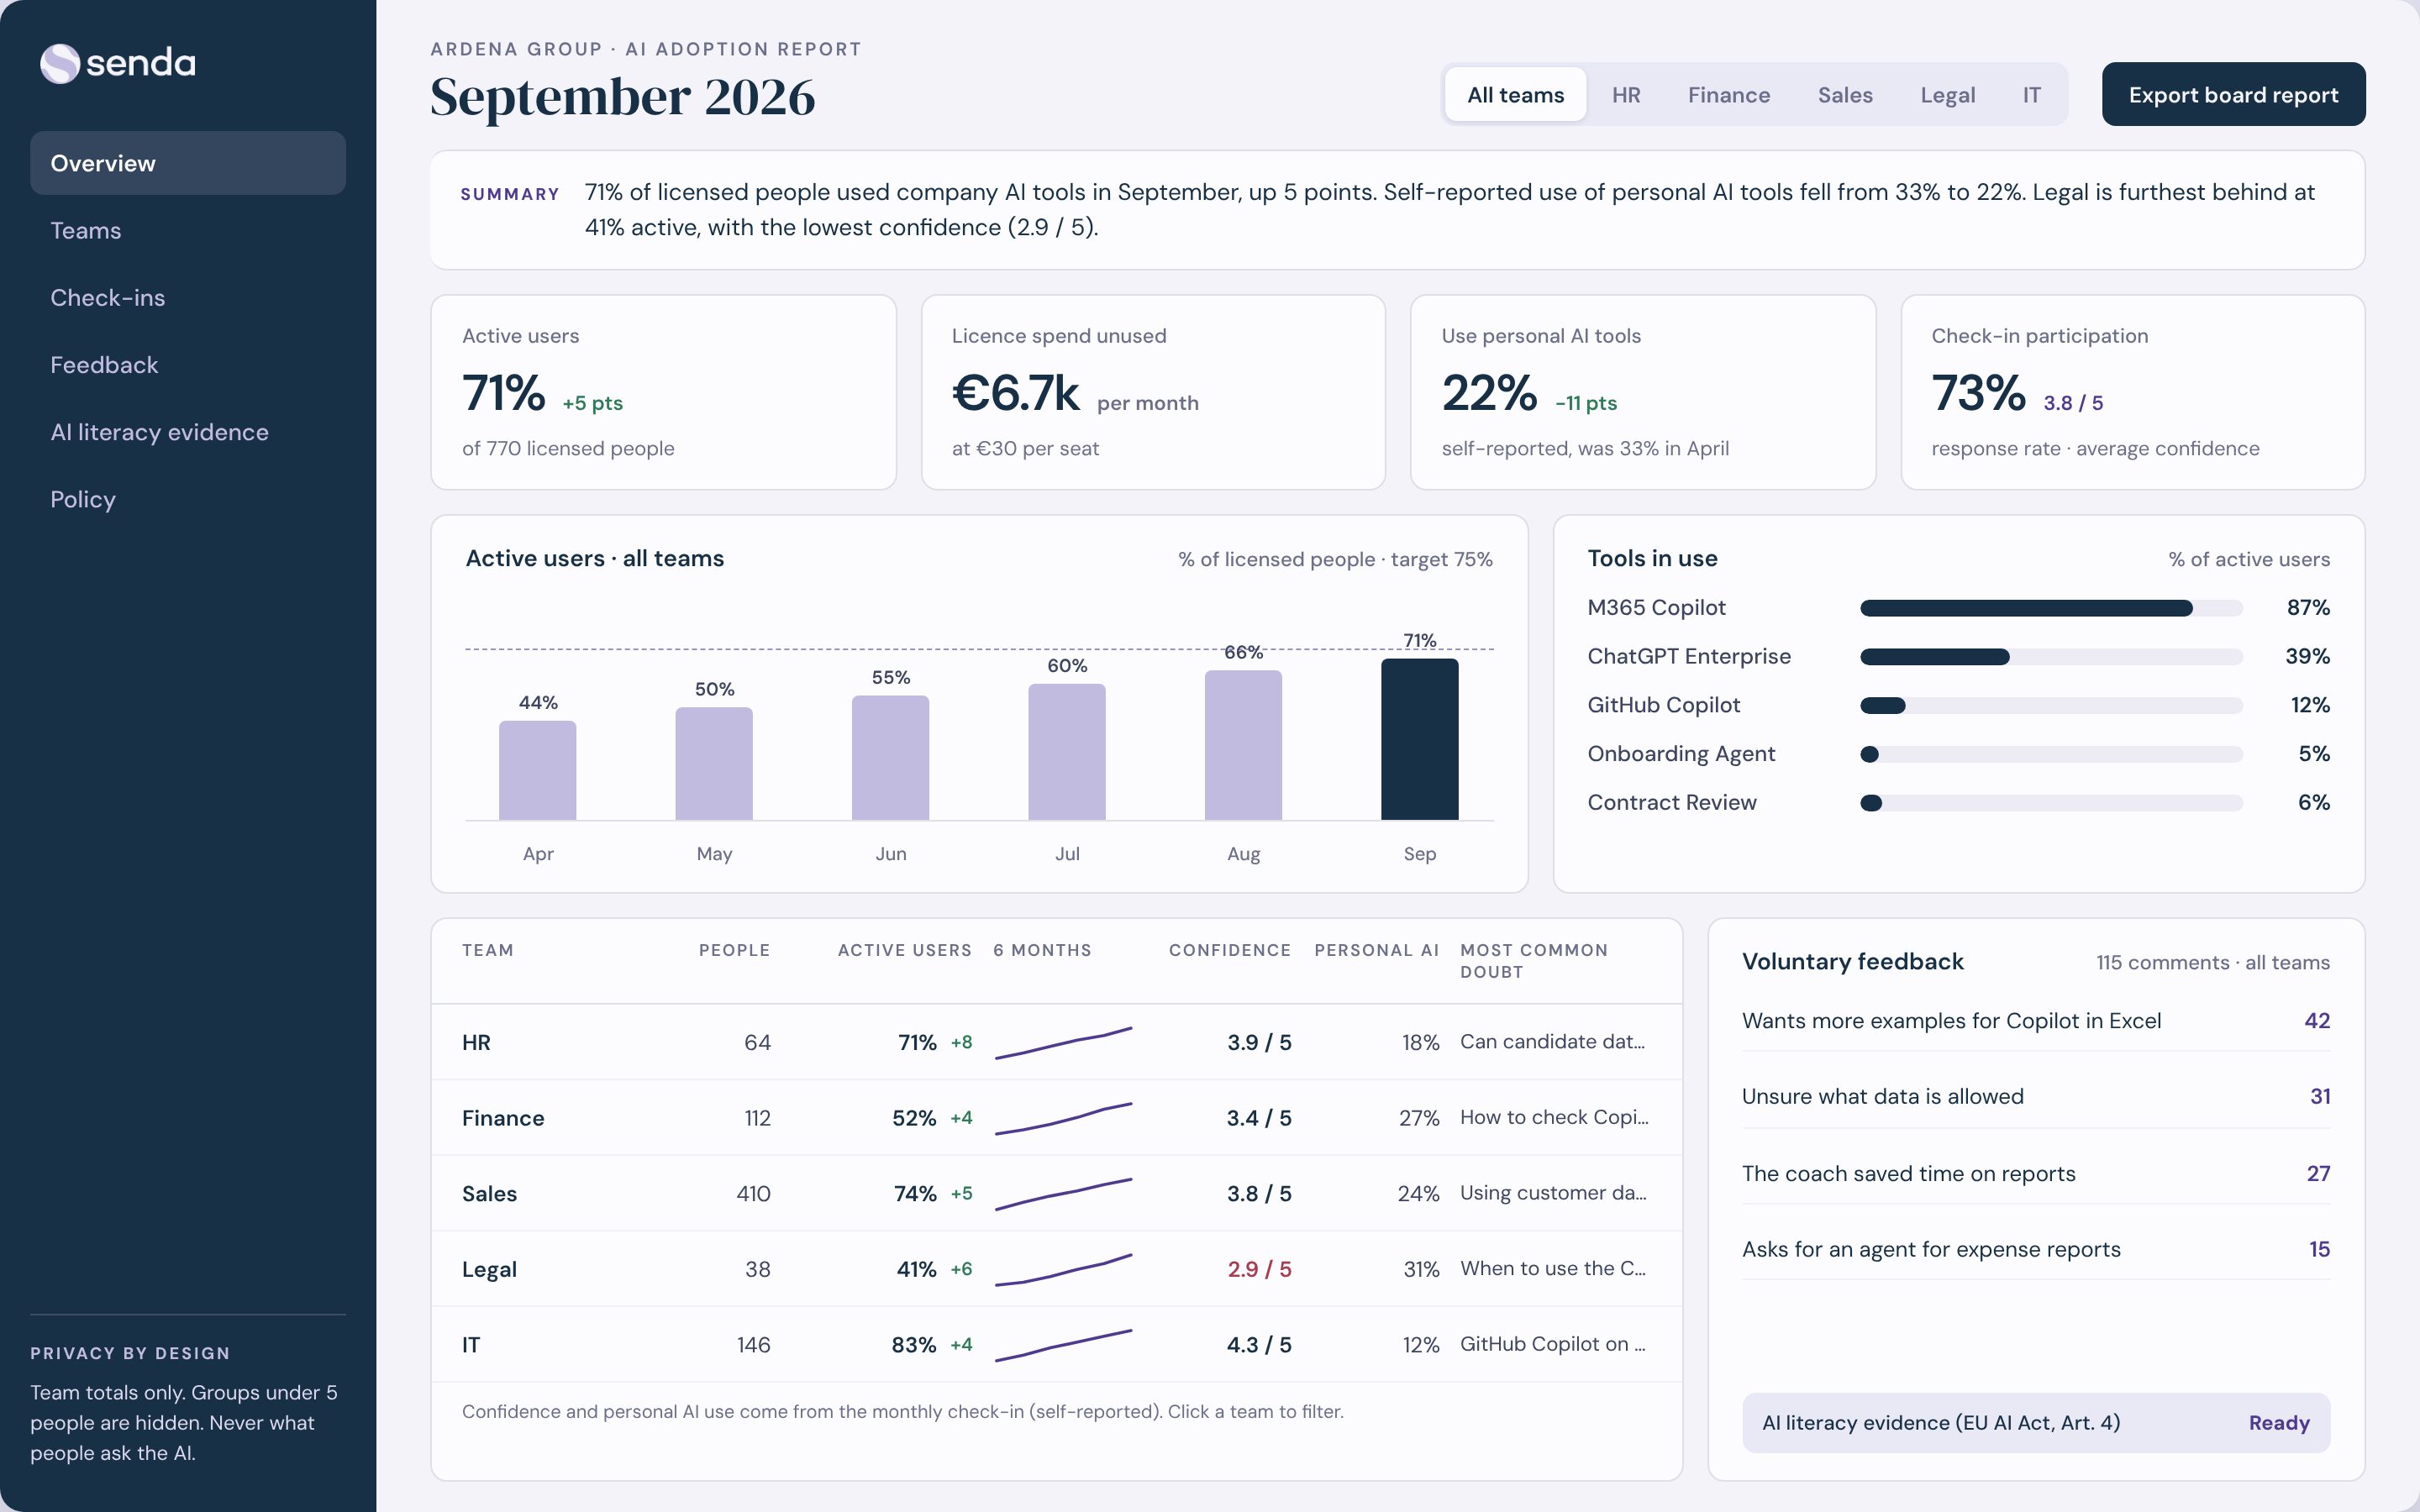
Task: Click the HR six-month sparkline
Action: [x=1063, y=1042]
